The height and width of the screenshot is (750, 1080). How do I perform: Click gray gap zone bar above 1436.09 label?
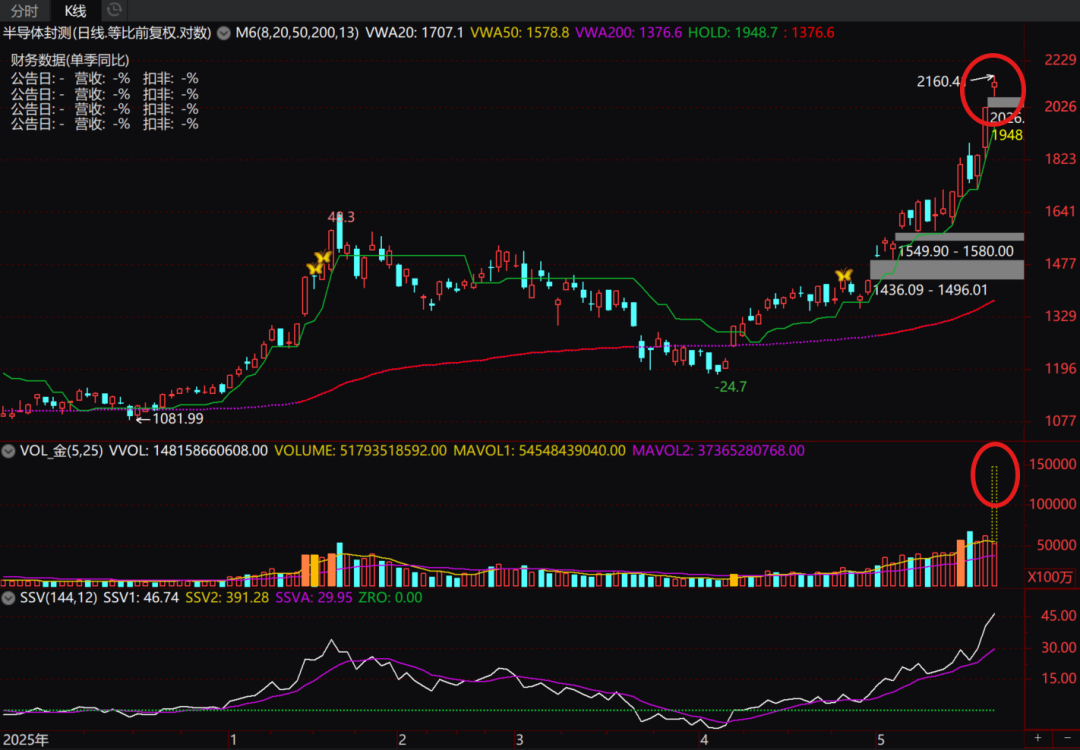pyautogui.click(x=947, y=269)
